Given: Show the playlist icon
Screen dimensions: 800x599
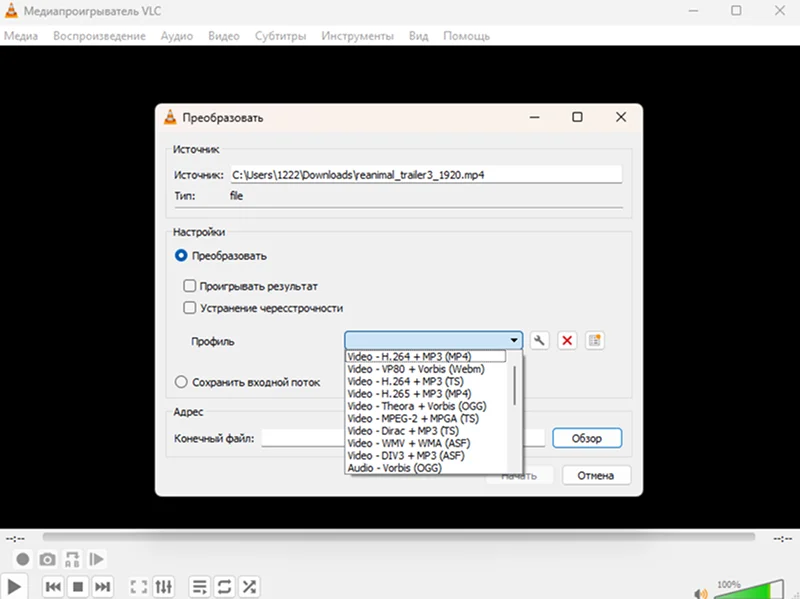Looking at the screenshot, I should (x=199, y=587).
